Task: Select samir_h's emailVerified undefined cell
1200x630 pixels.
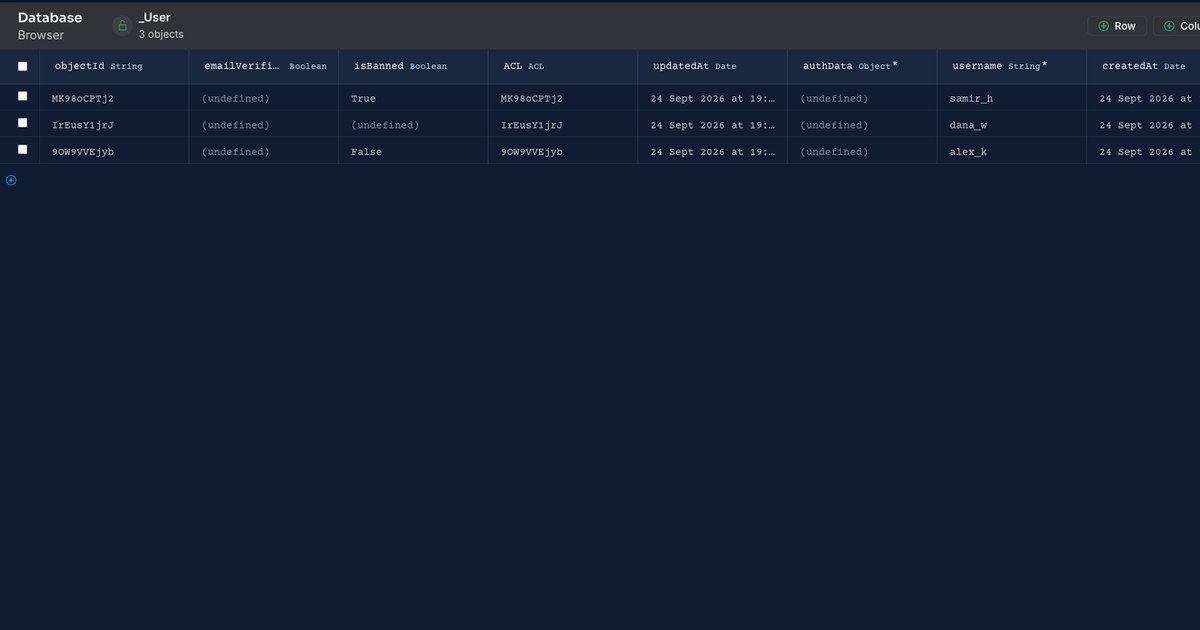Action: tap(264, 98)
